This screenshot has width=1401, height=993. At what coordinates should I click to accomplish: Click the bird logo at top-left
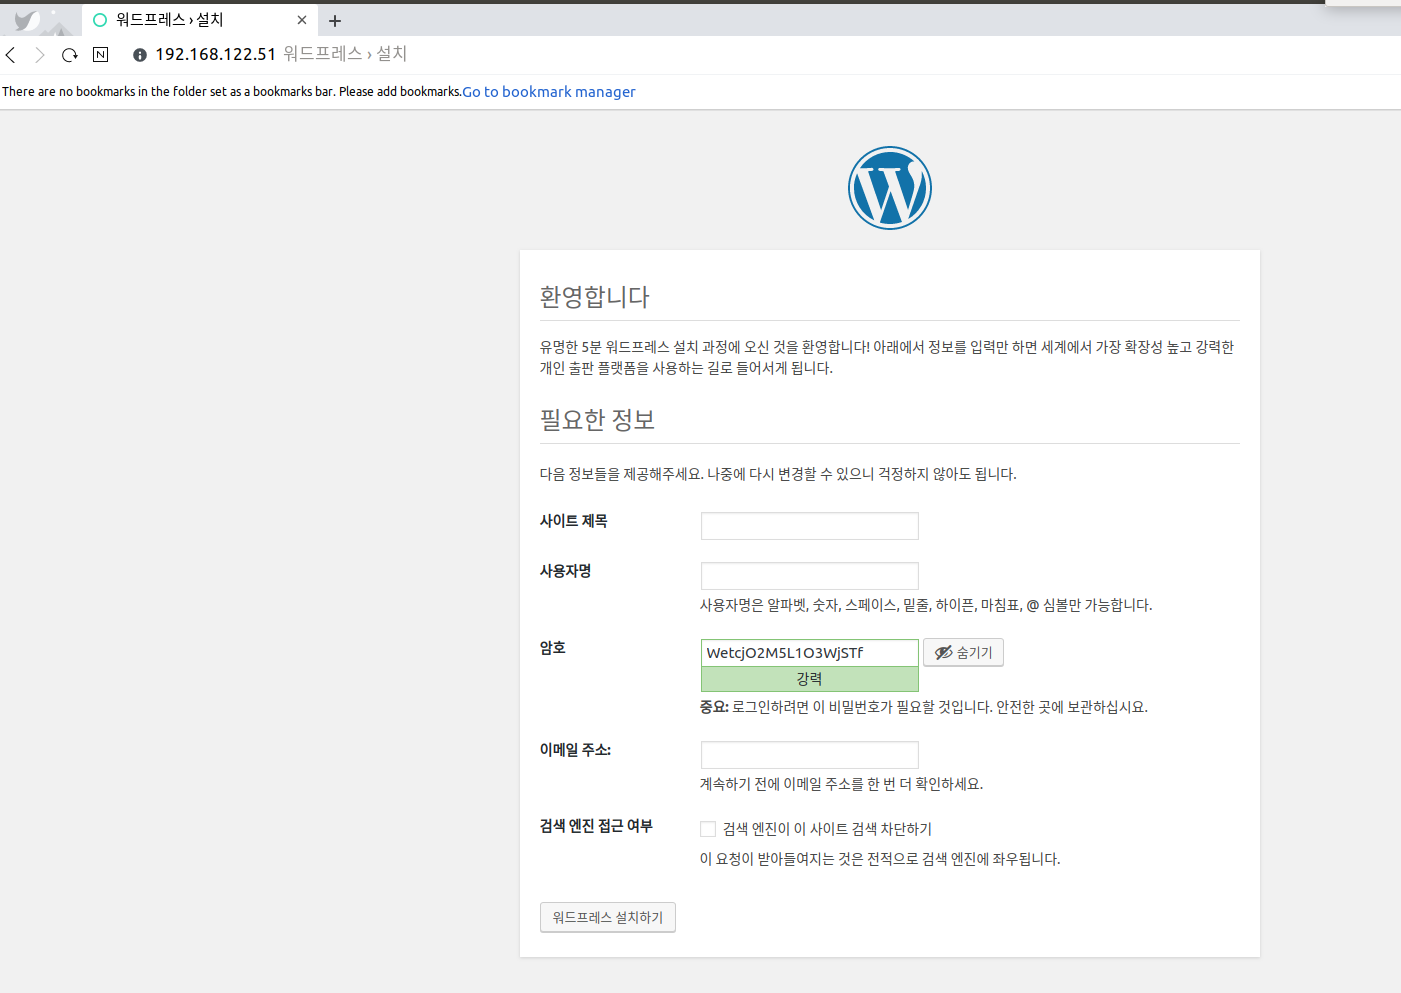click(x=28, y=20)
